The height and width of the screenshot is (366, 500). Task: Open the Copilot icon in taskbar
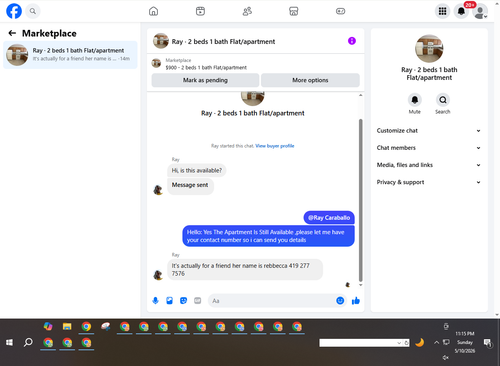click(x=48, y=327)
